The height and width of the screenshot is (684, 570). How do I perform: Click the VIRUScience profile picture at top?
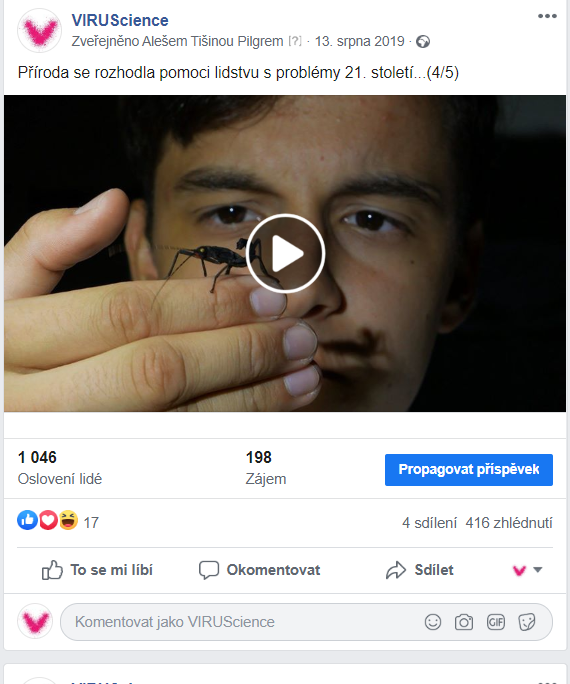coord(39,31)
